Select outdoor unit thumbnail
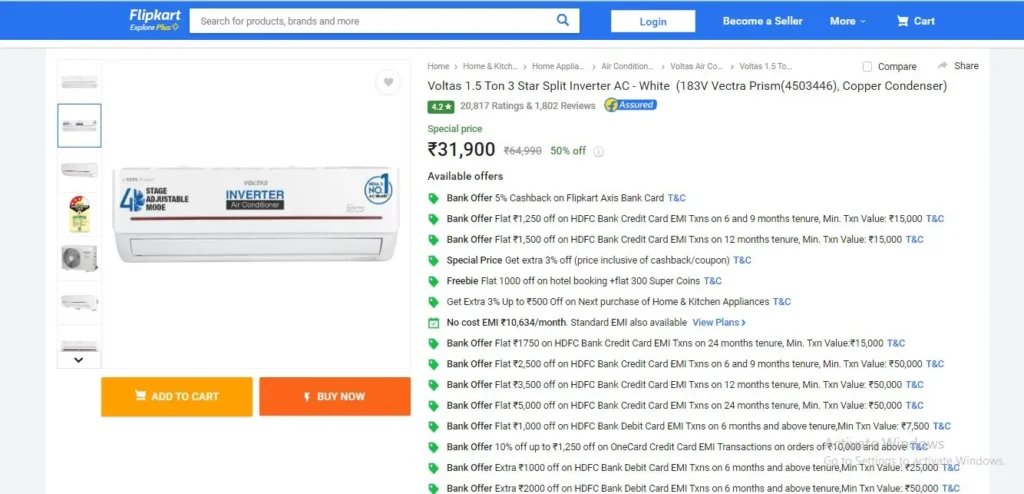The height and width of the screenshot is (494, 1024). pos(79,259)
